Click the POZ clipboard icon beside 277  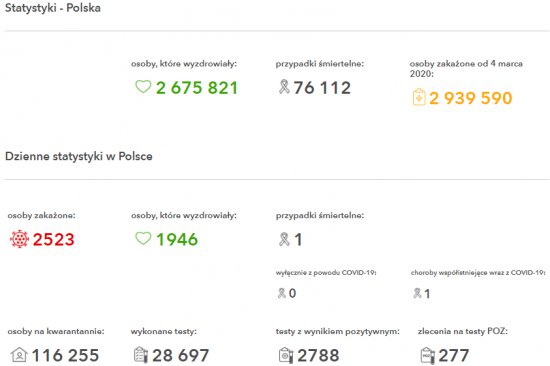click(x=428, y=355)
